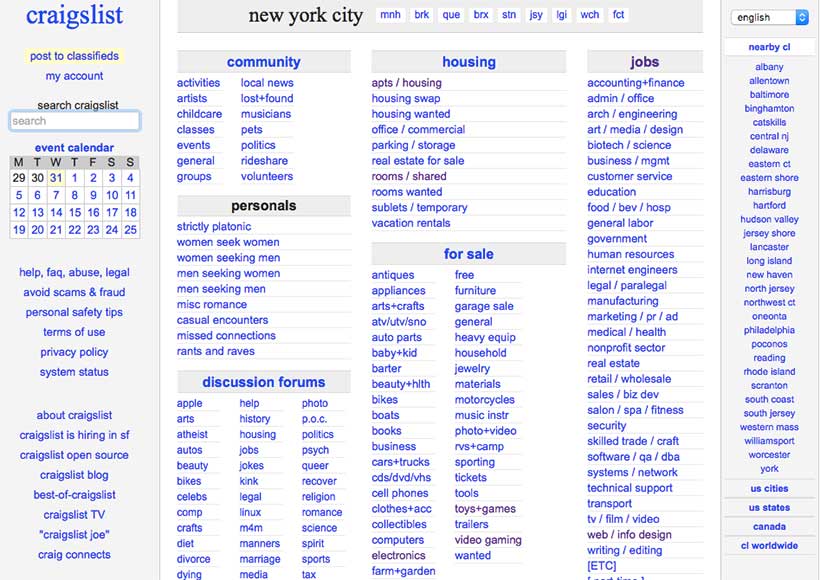Select the stn borough tab
820x580 pixels.
coord(509,15)
